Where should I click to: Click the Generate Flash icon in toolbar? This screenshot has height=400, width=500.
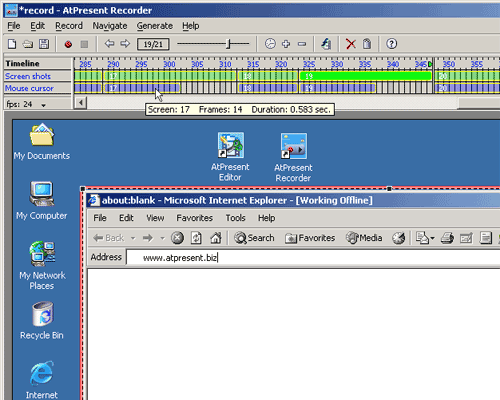[x=326, y=44]
